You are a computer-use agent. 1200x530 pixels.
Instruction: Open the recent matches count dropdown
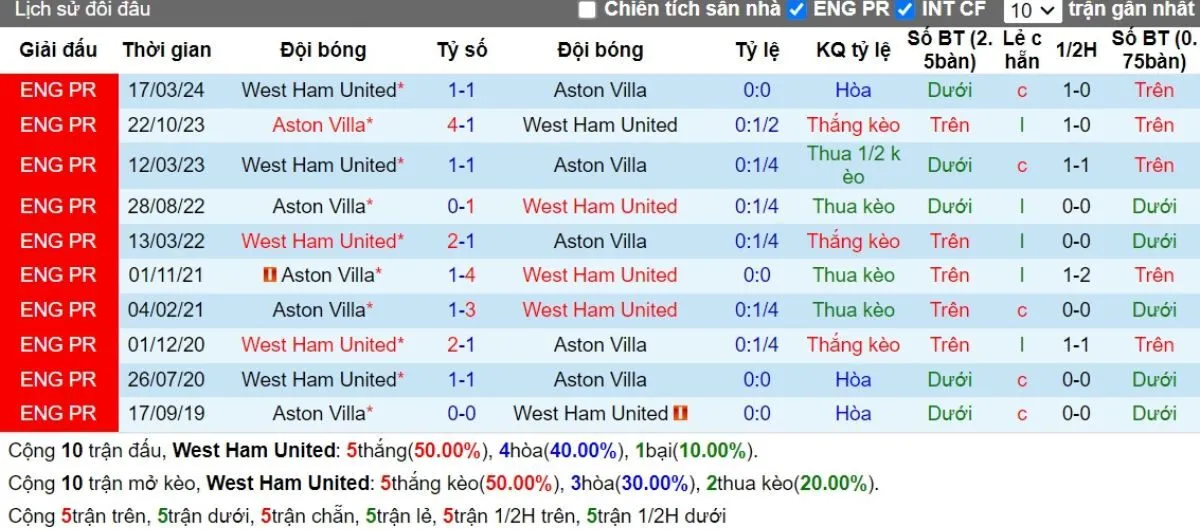tap(1032, 11)
